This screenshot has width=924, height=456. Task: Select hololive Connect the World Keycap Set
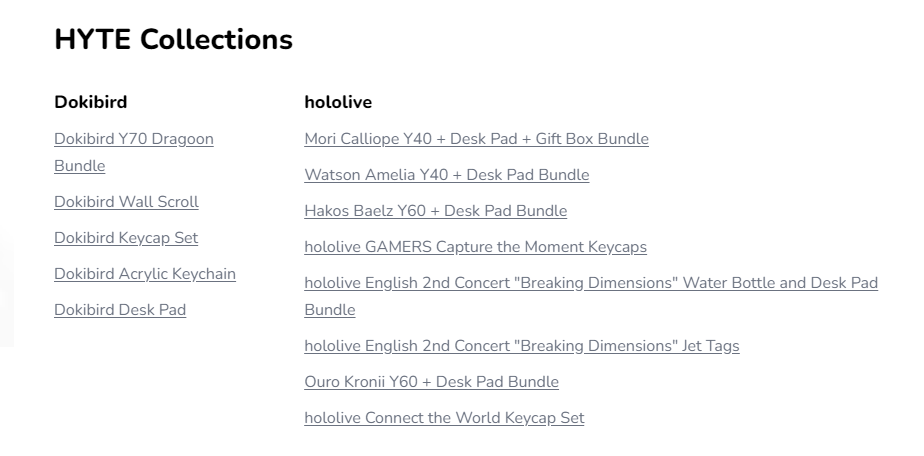[x=444, y=418]
